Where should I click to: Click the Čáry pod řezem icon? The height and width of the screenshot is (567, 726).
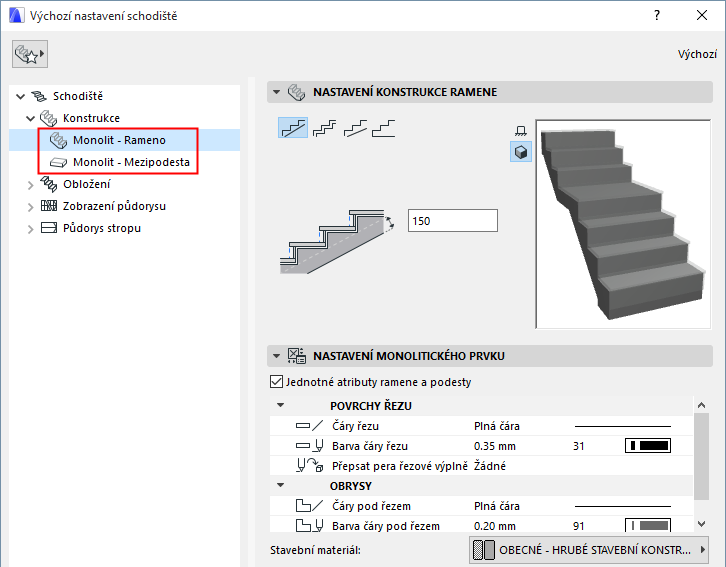[x=309, y=505]
